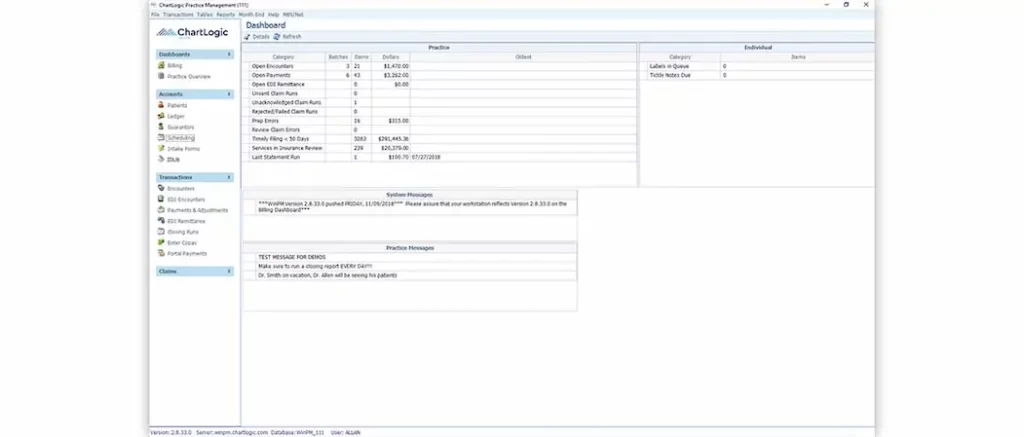Open the Tables menu
1024x437 pixels.
(x=205, y=14)
